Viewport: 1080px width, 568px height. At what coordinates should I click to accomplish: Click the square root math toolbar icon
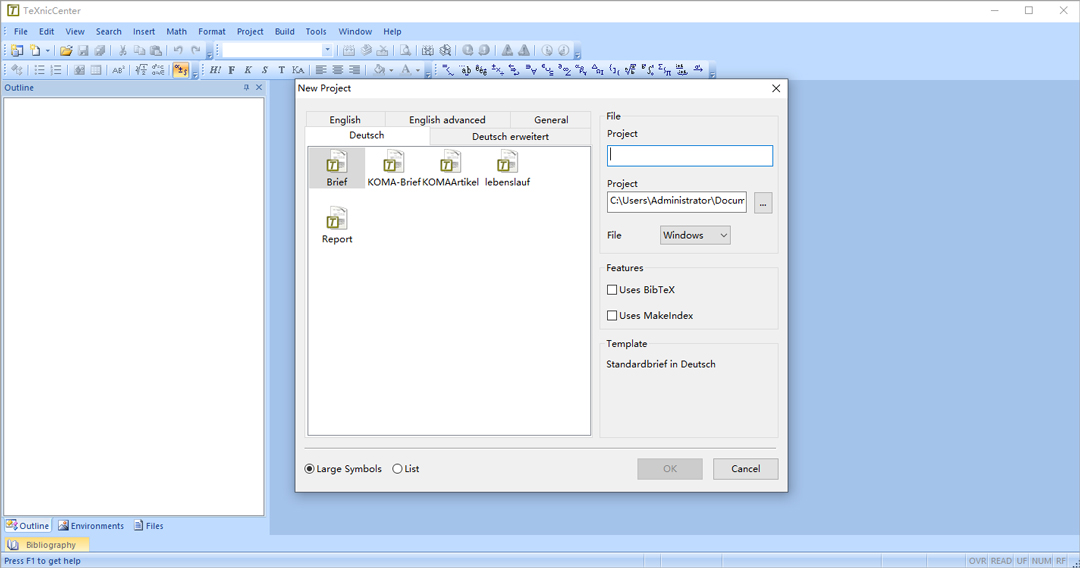(631, 70)
